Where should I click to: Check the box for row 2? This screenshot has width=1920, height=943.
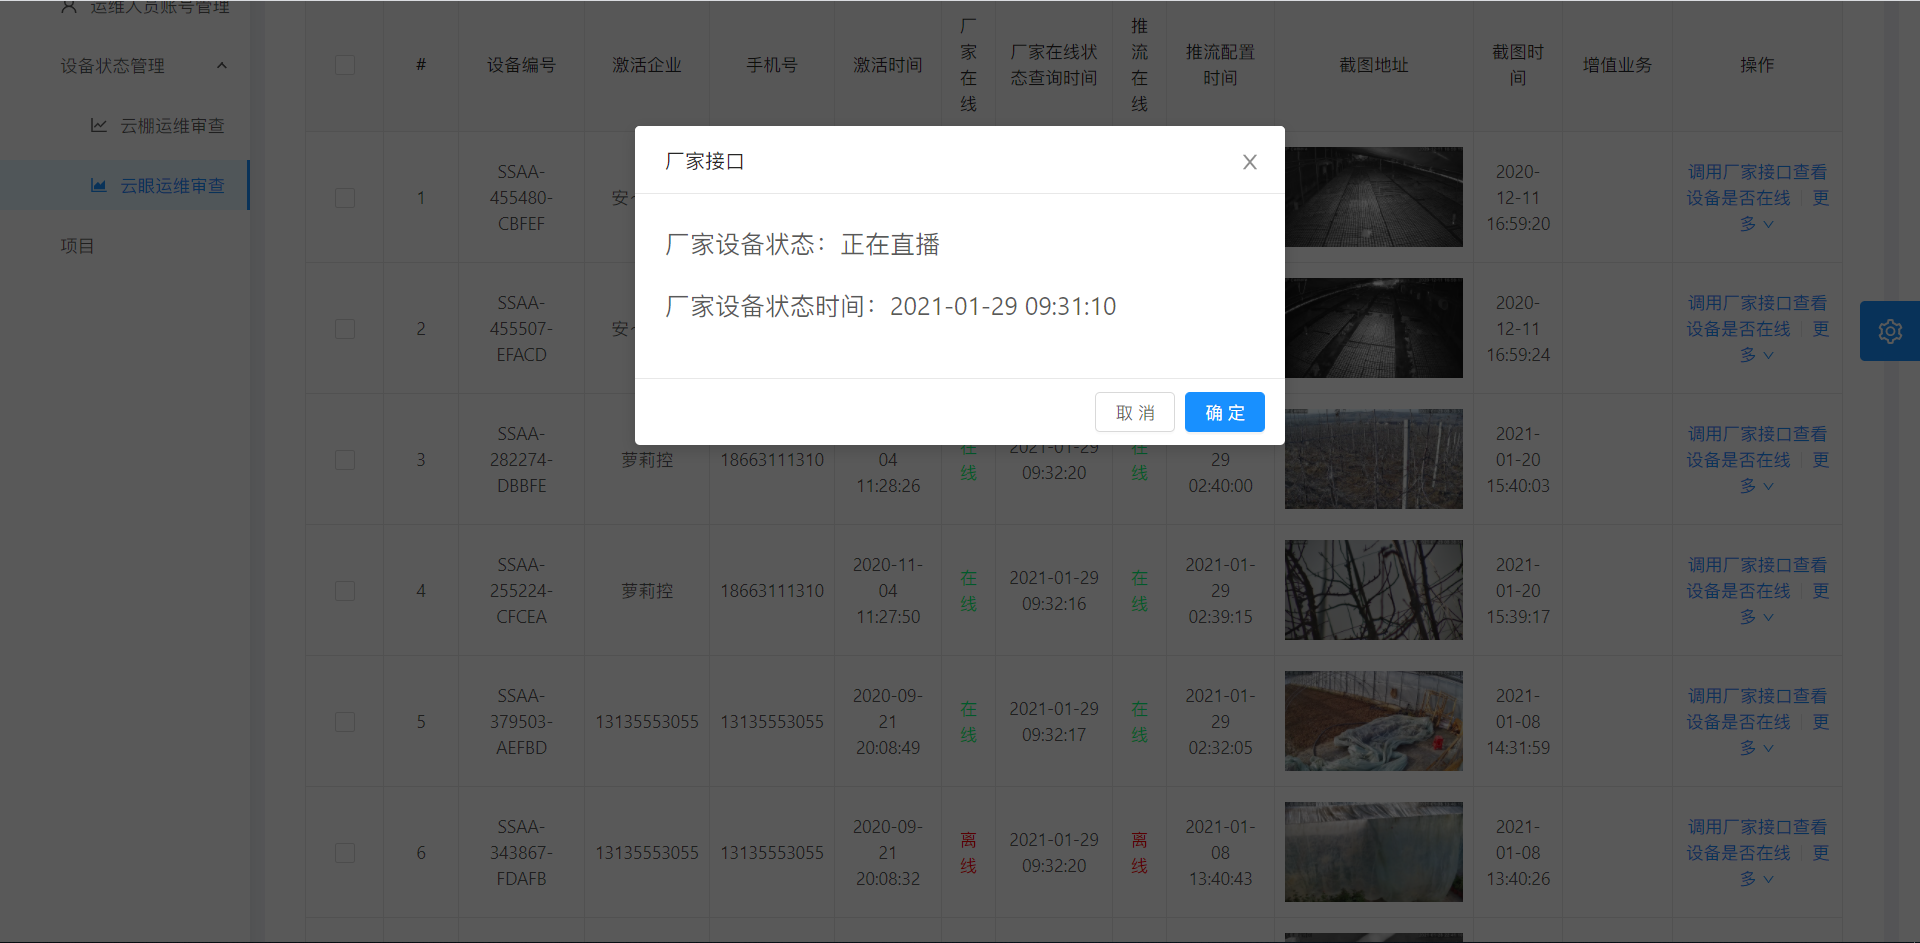tap(345, 329)
